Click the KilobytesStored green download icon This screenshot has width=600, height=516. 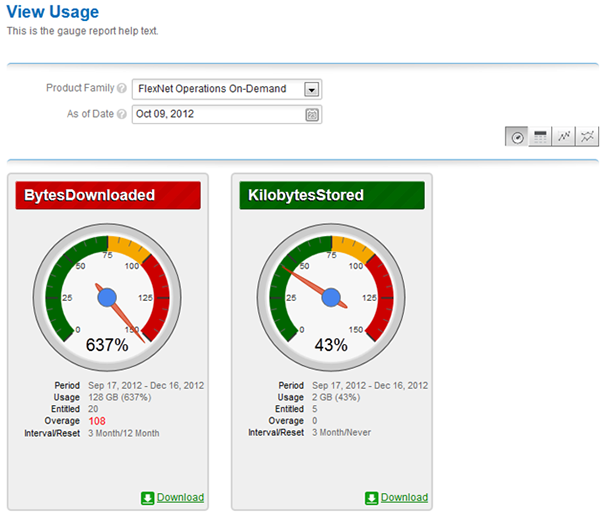coord(371,498)
